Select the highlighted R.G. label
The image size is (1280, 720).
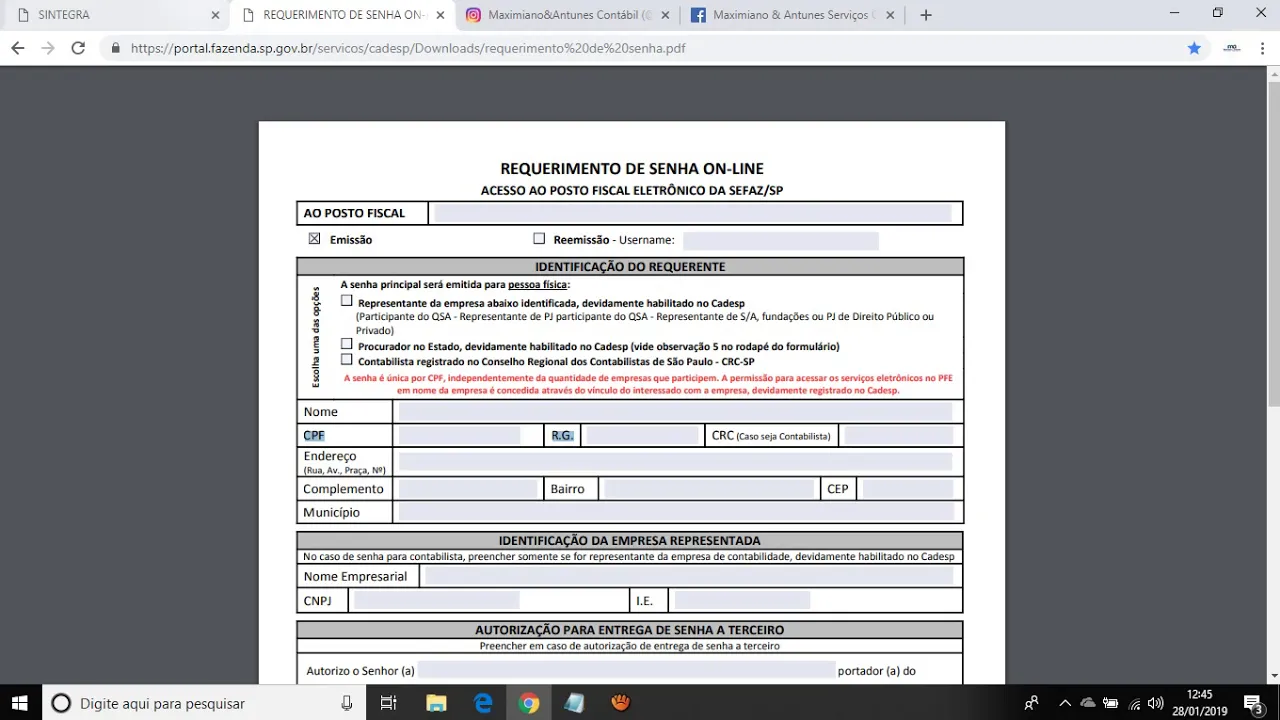562,436
